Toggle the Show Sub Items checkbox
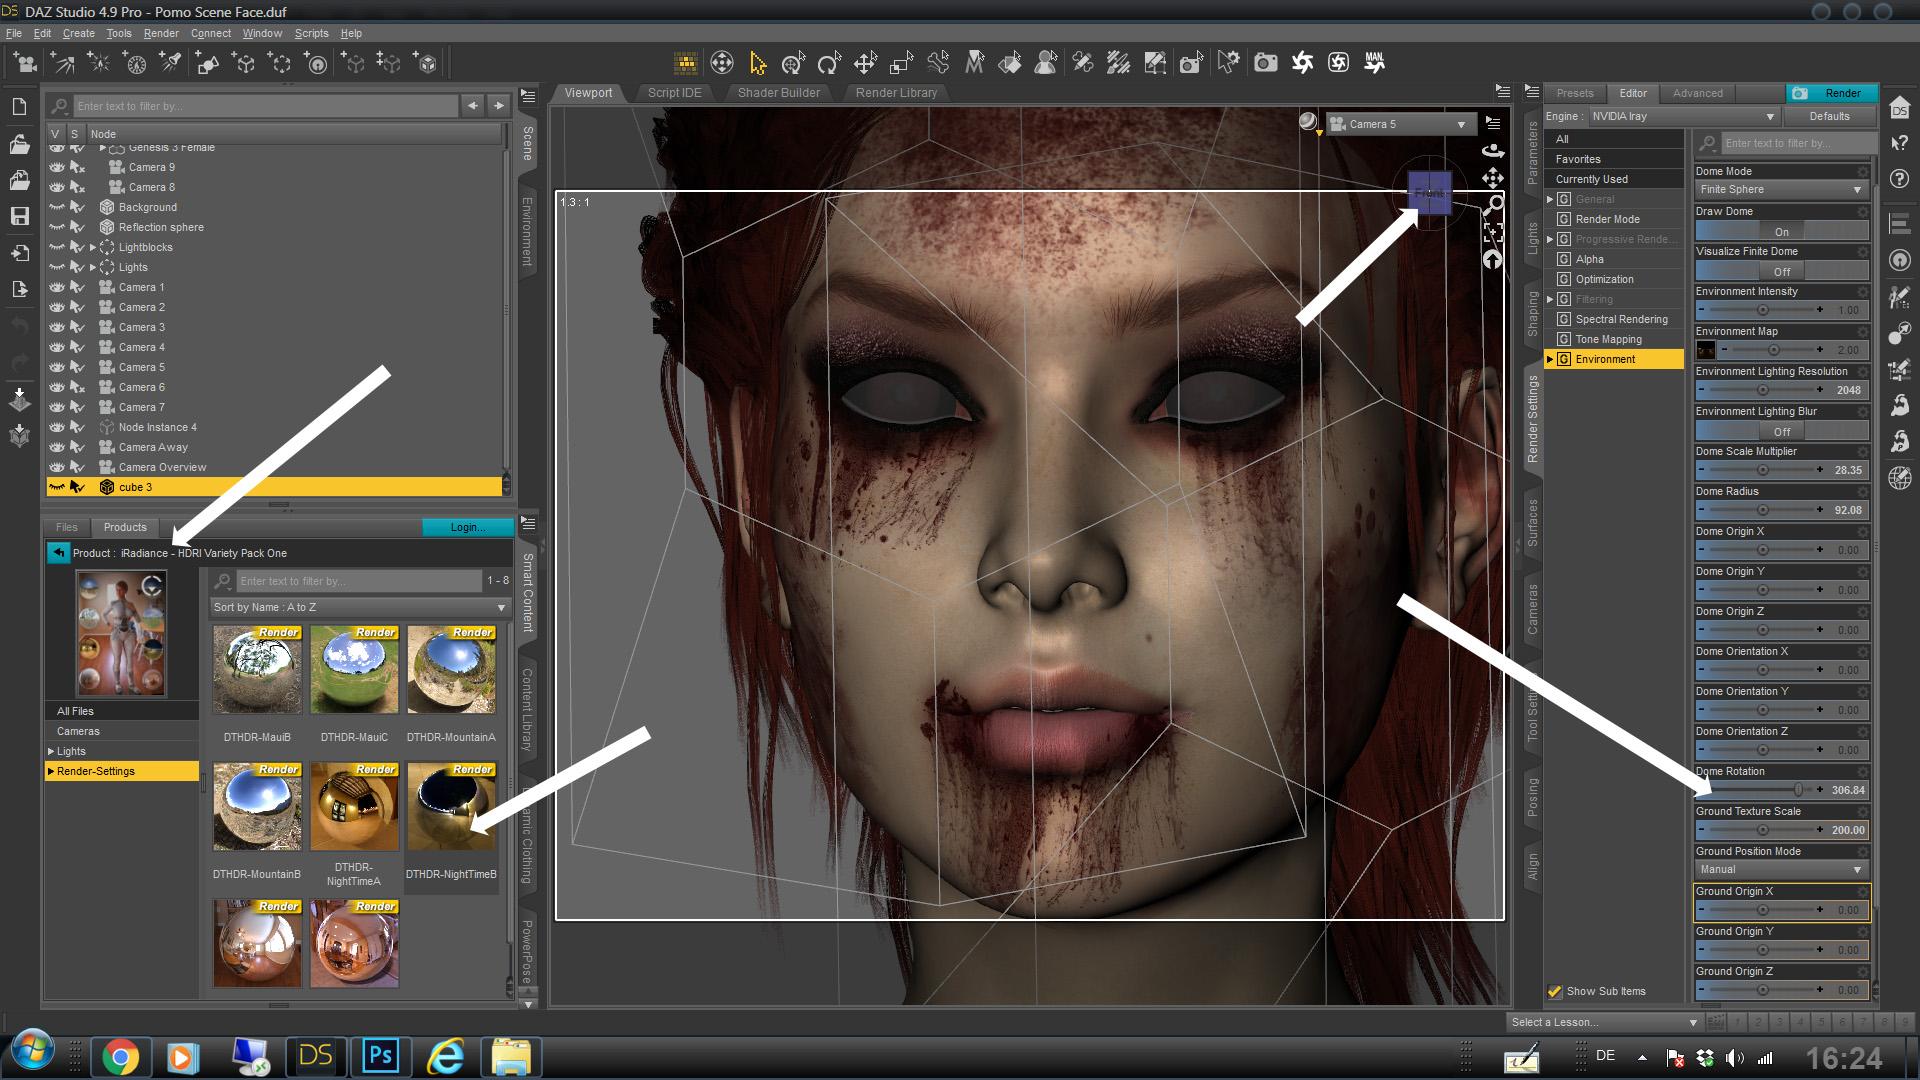 pos(1555,991)
